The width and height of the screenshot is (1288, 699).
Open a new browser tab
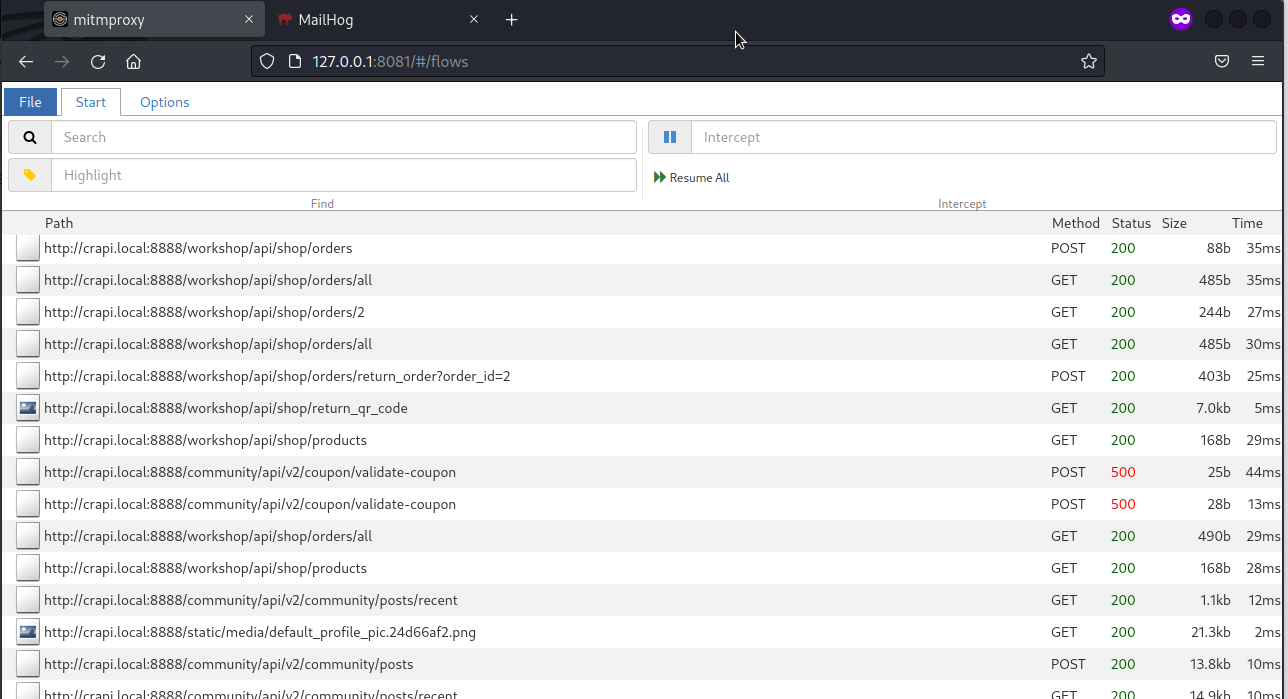coord(512,20)
